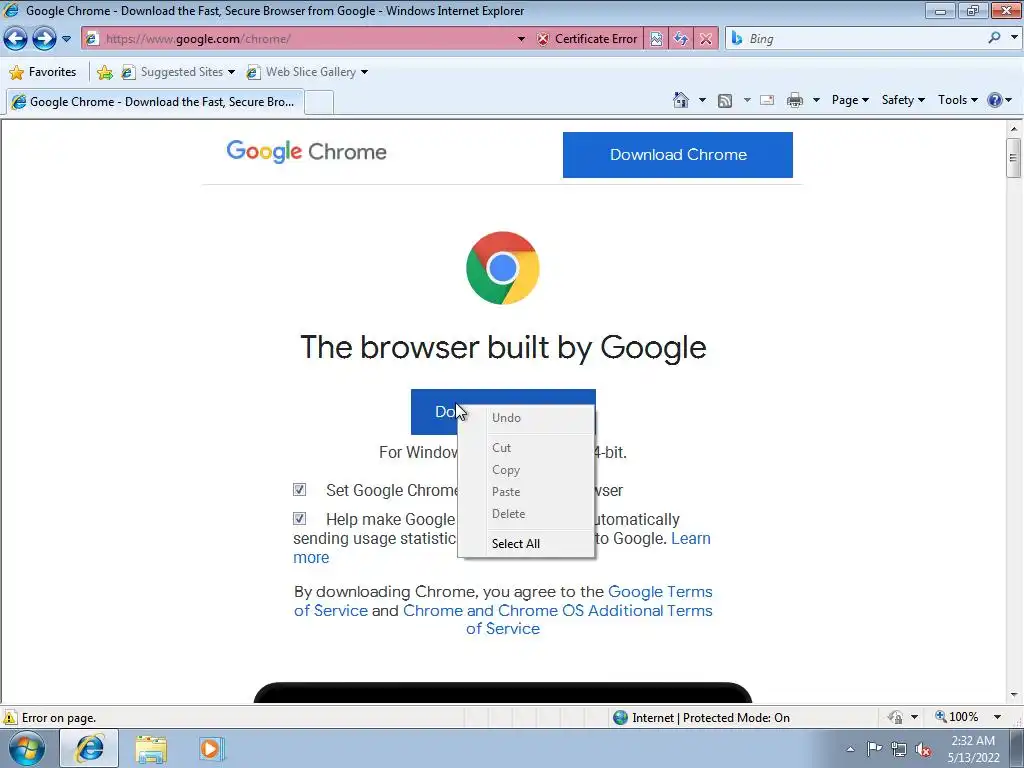The height and width of the screenshot is (768, 1024).
Task: Click the Add to Favorites Bar icon
Action: [104, 72]
